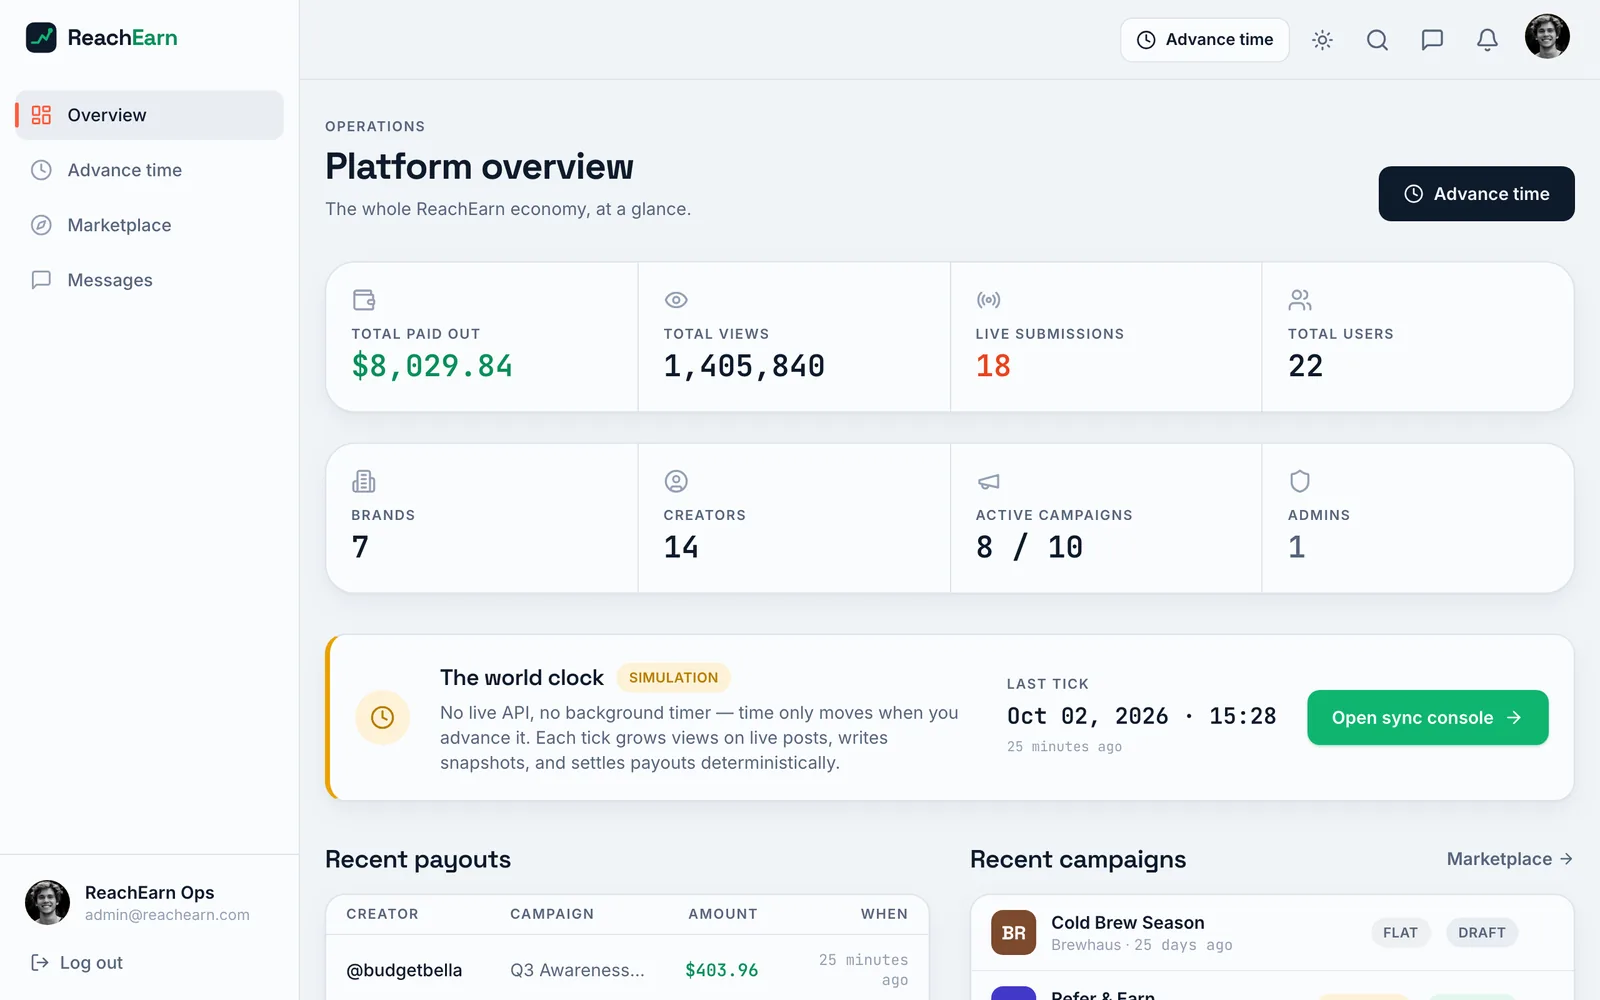Click the megaphone icon on Active Campaigns

click(x=988, y=481)
